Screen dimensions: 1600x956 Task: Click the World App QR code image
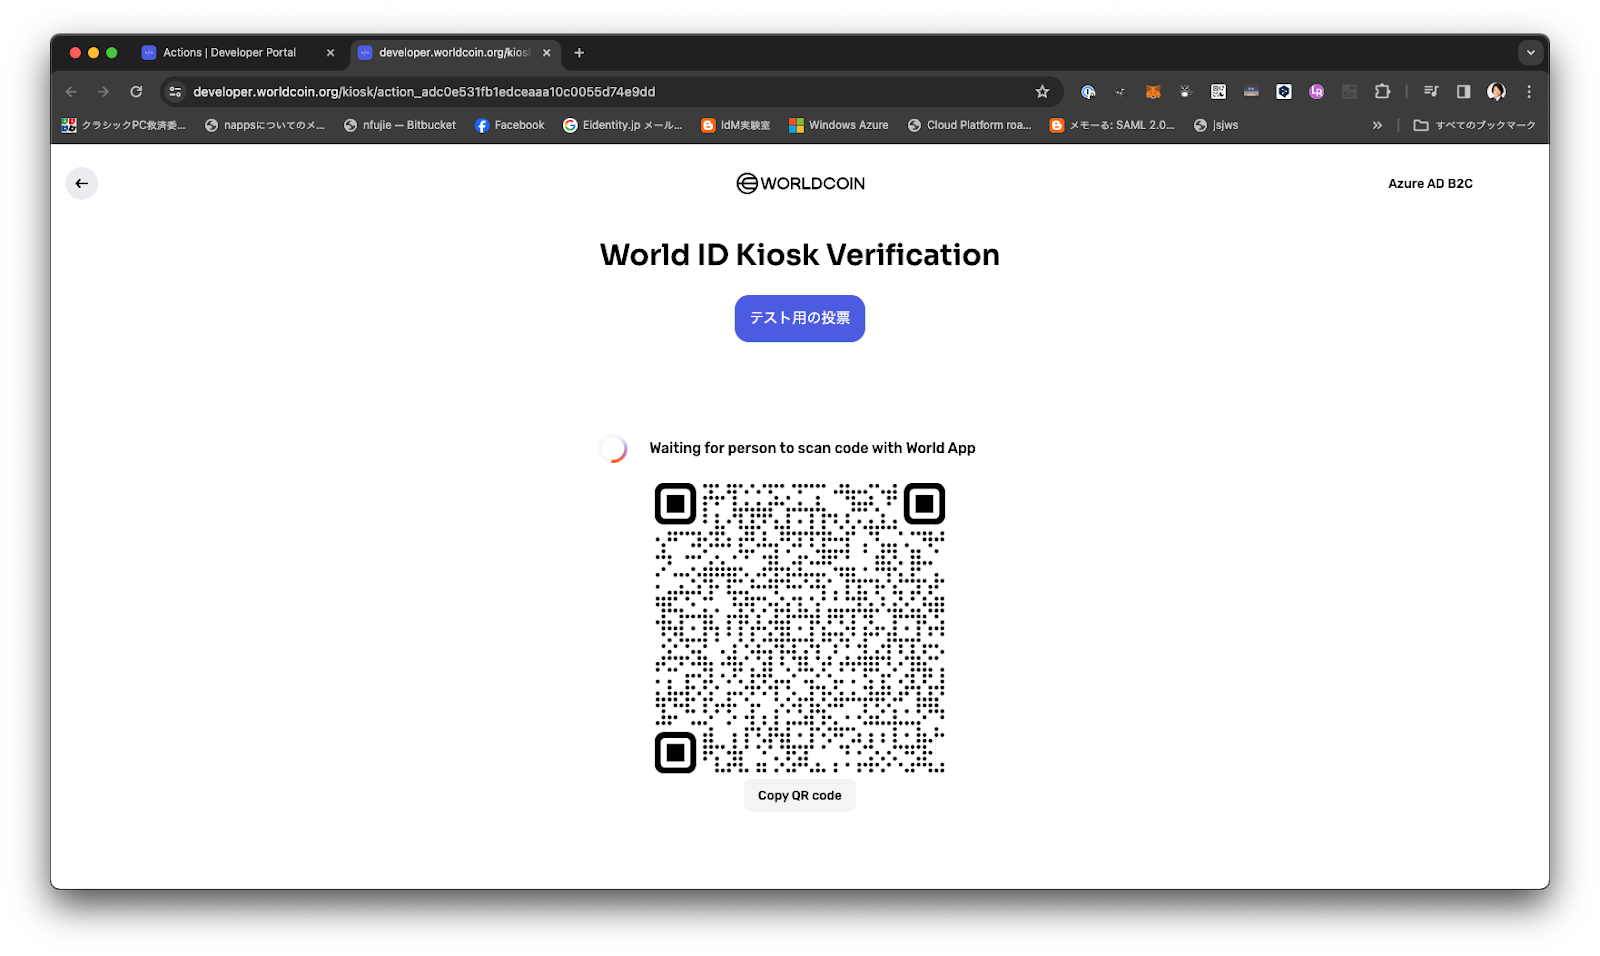coord(800,628)
